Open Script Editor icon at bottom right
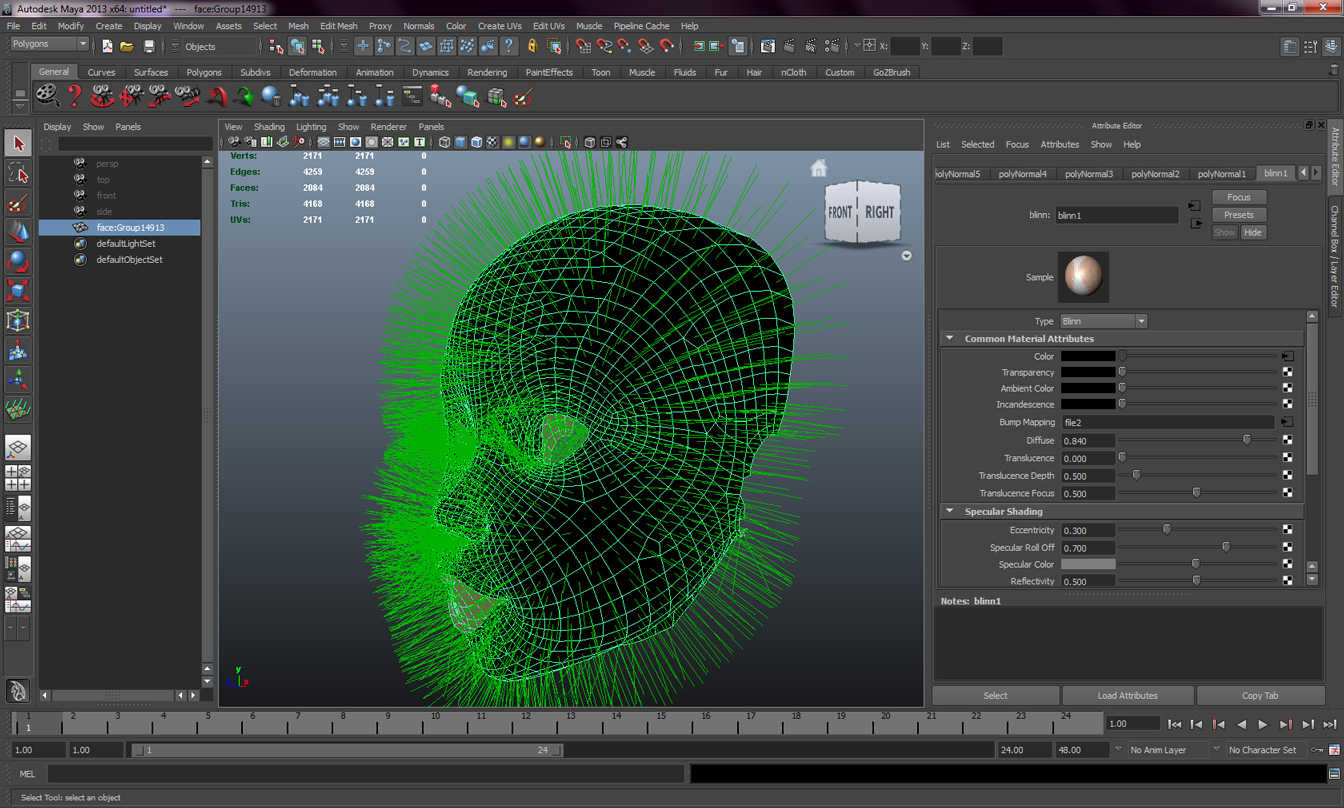Image resolution: width=1344 pixels, height=808 pixels. [x=1334, y=773]
